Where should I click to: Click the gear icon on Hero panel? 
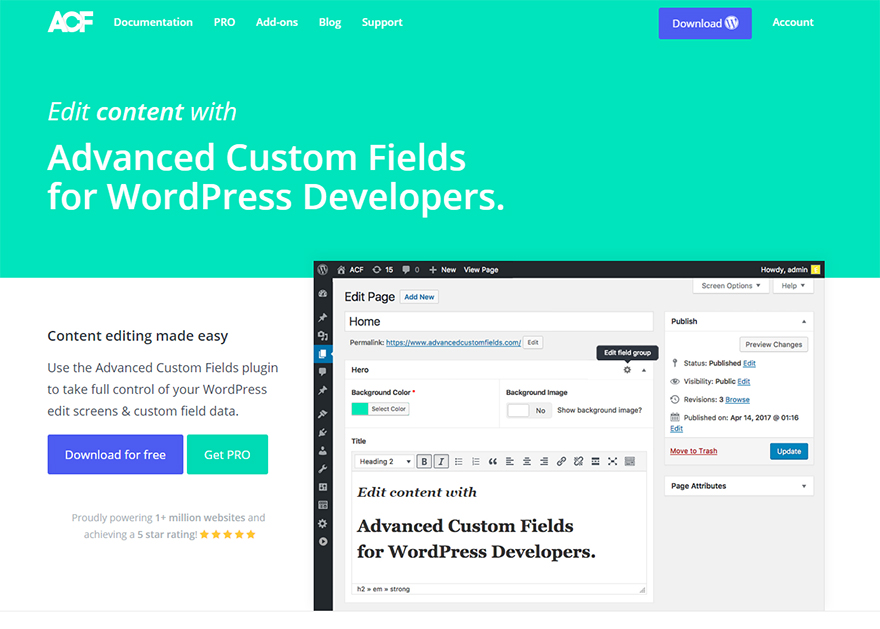627,369
